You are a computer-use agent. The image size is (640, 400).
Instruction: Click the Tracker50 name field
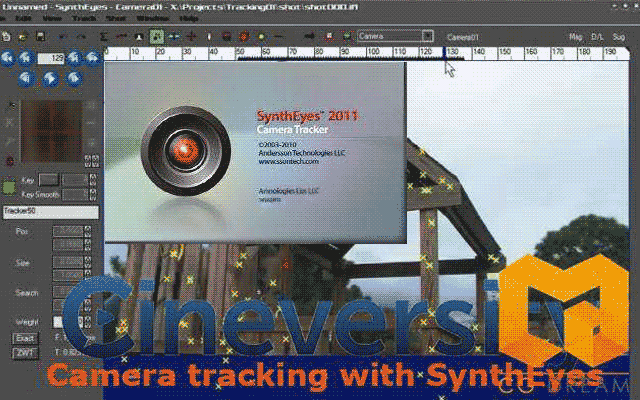(x=51, y=212)
